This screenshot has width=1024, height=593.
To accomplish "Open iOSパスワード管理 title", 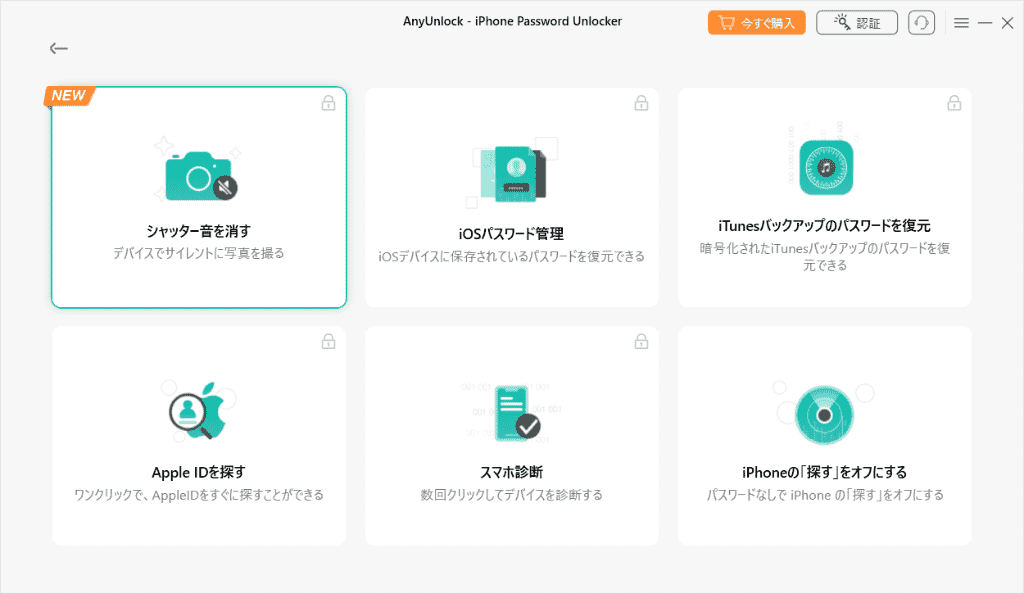I will pos(511,234).
